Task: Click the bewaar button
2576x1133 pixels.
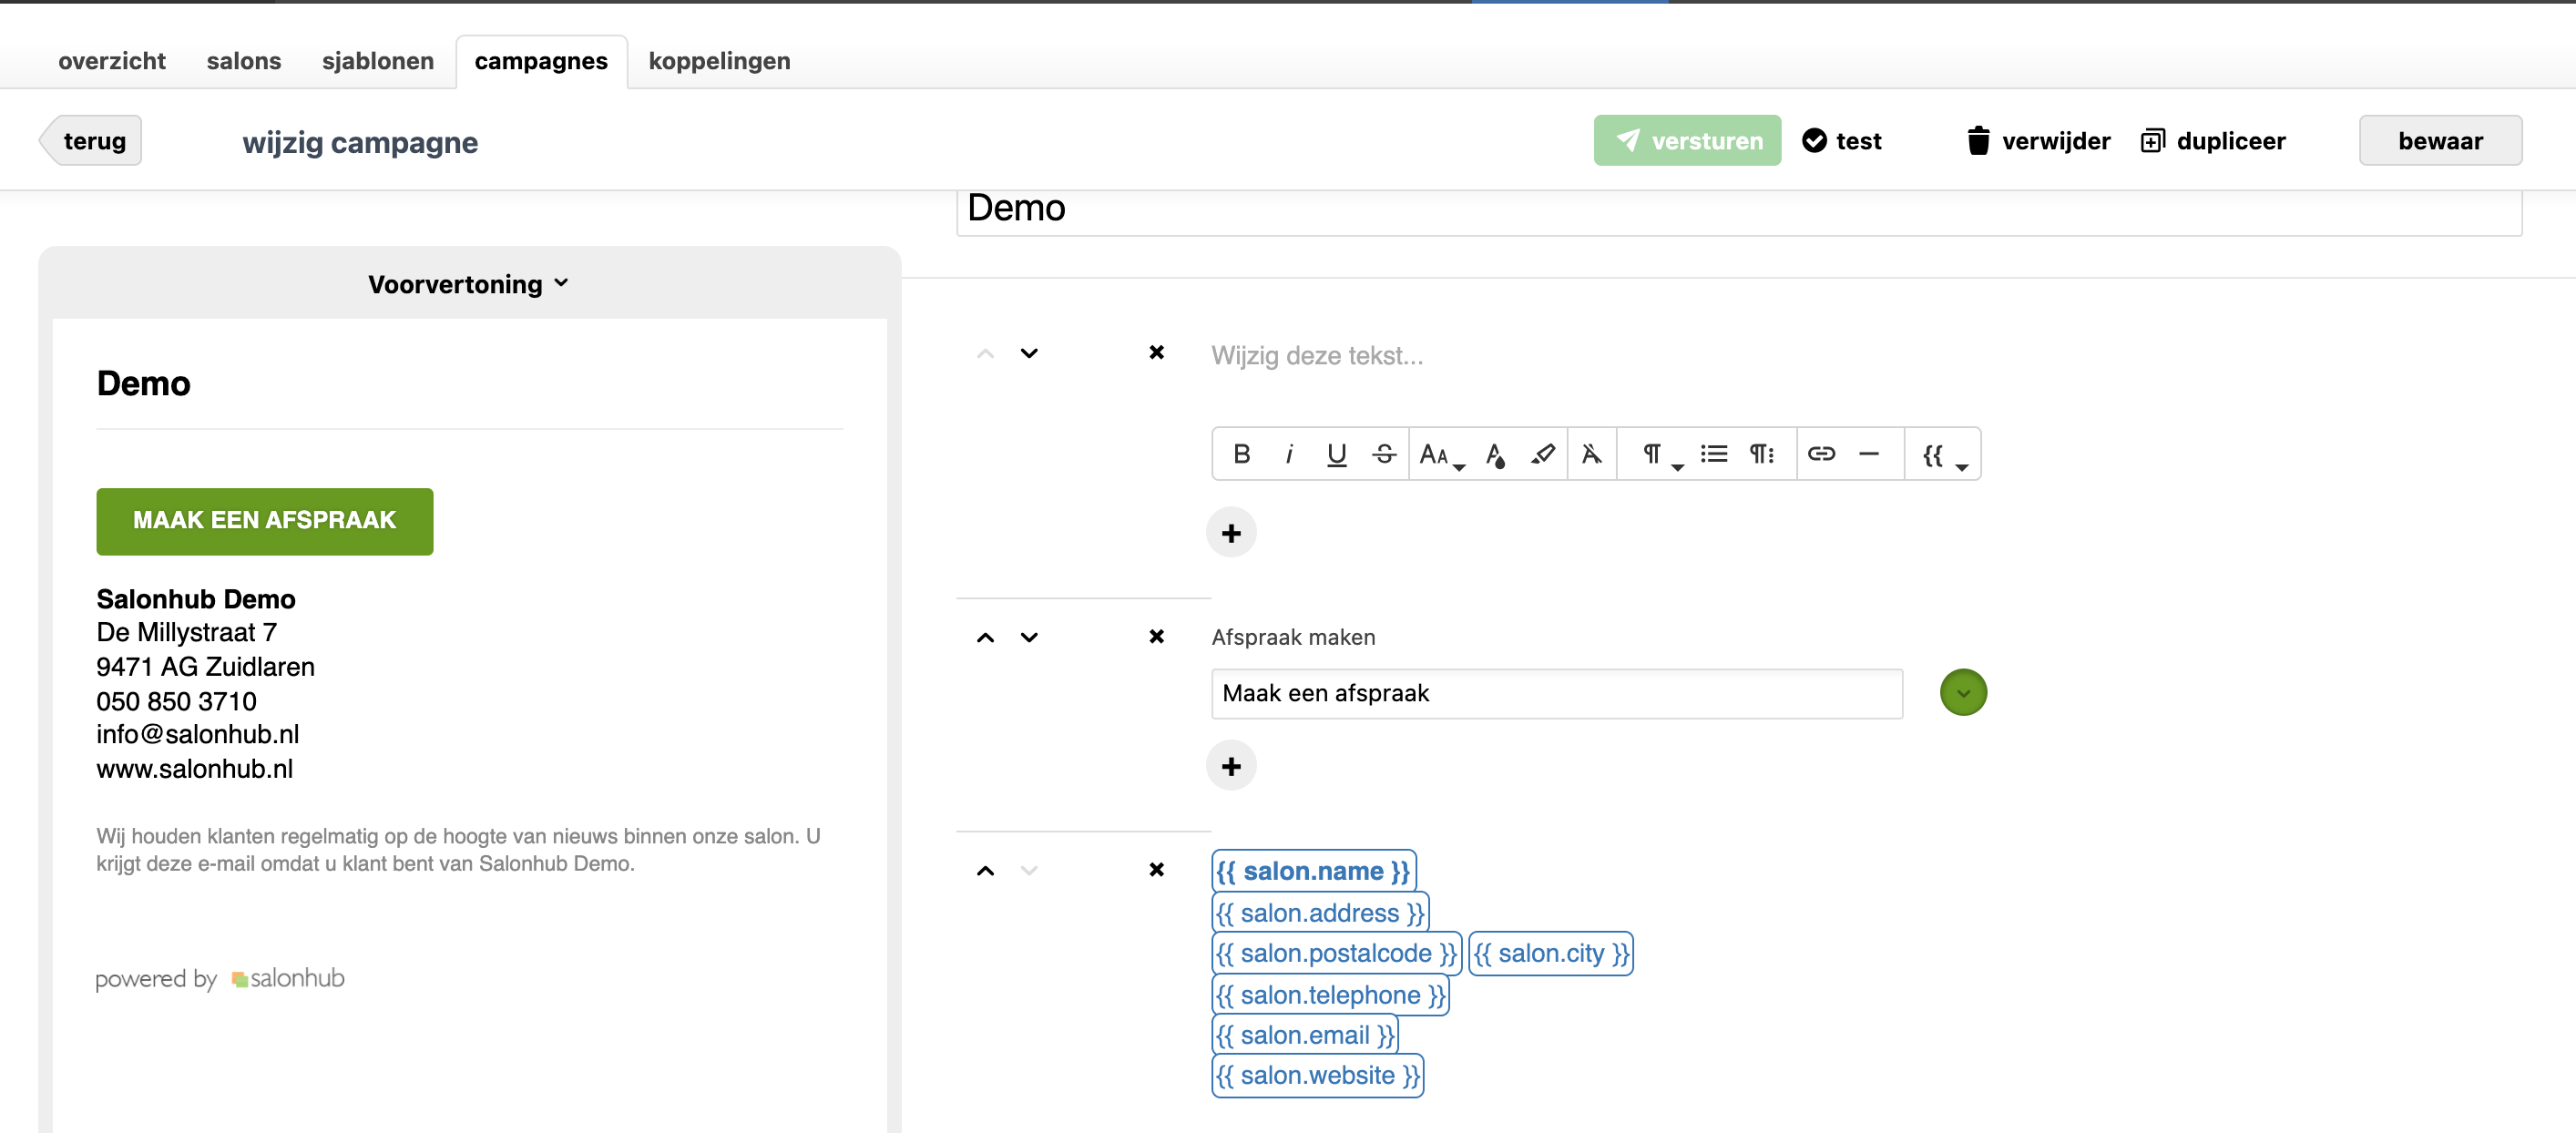Action: coord(2439,141)
